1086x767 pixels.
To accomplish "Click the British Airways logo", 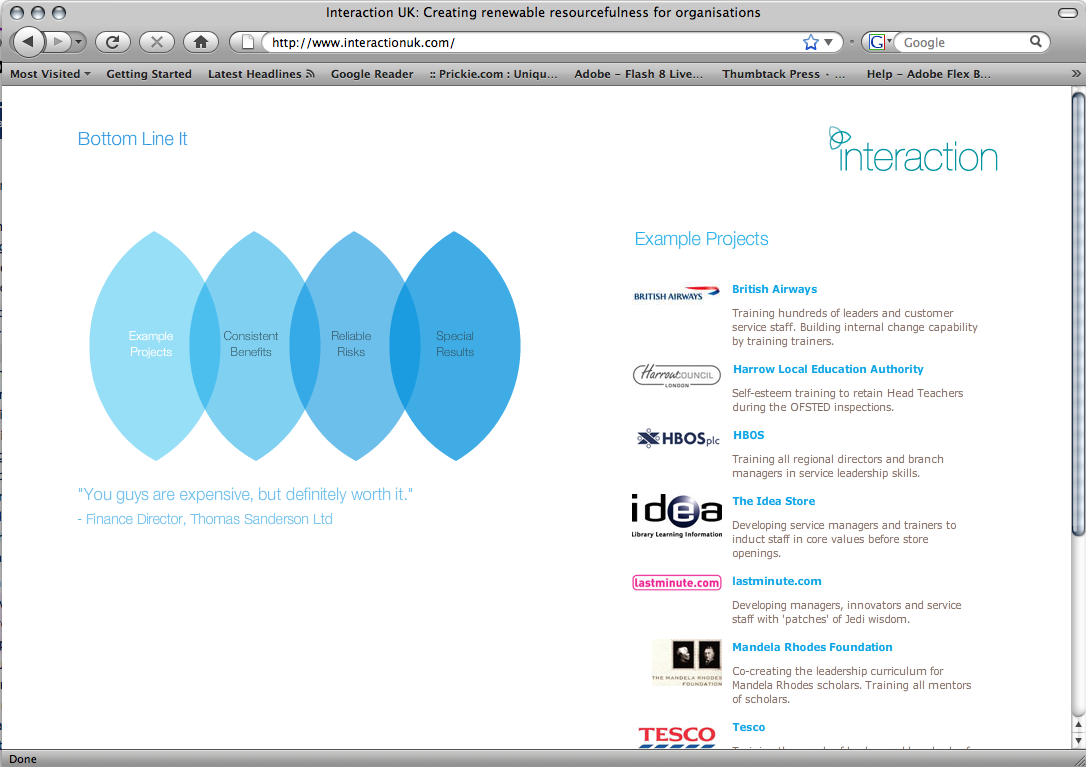I will (677, 294).
